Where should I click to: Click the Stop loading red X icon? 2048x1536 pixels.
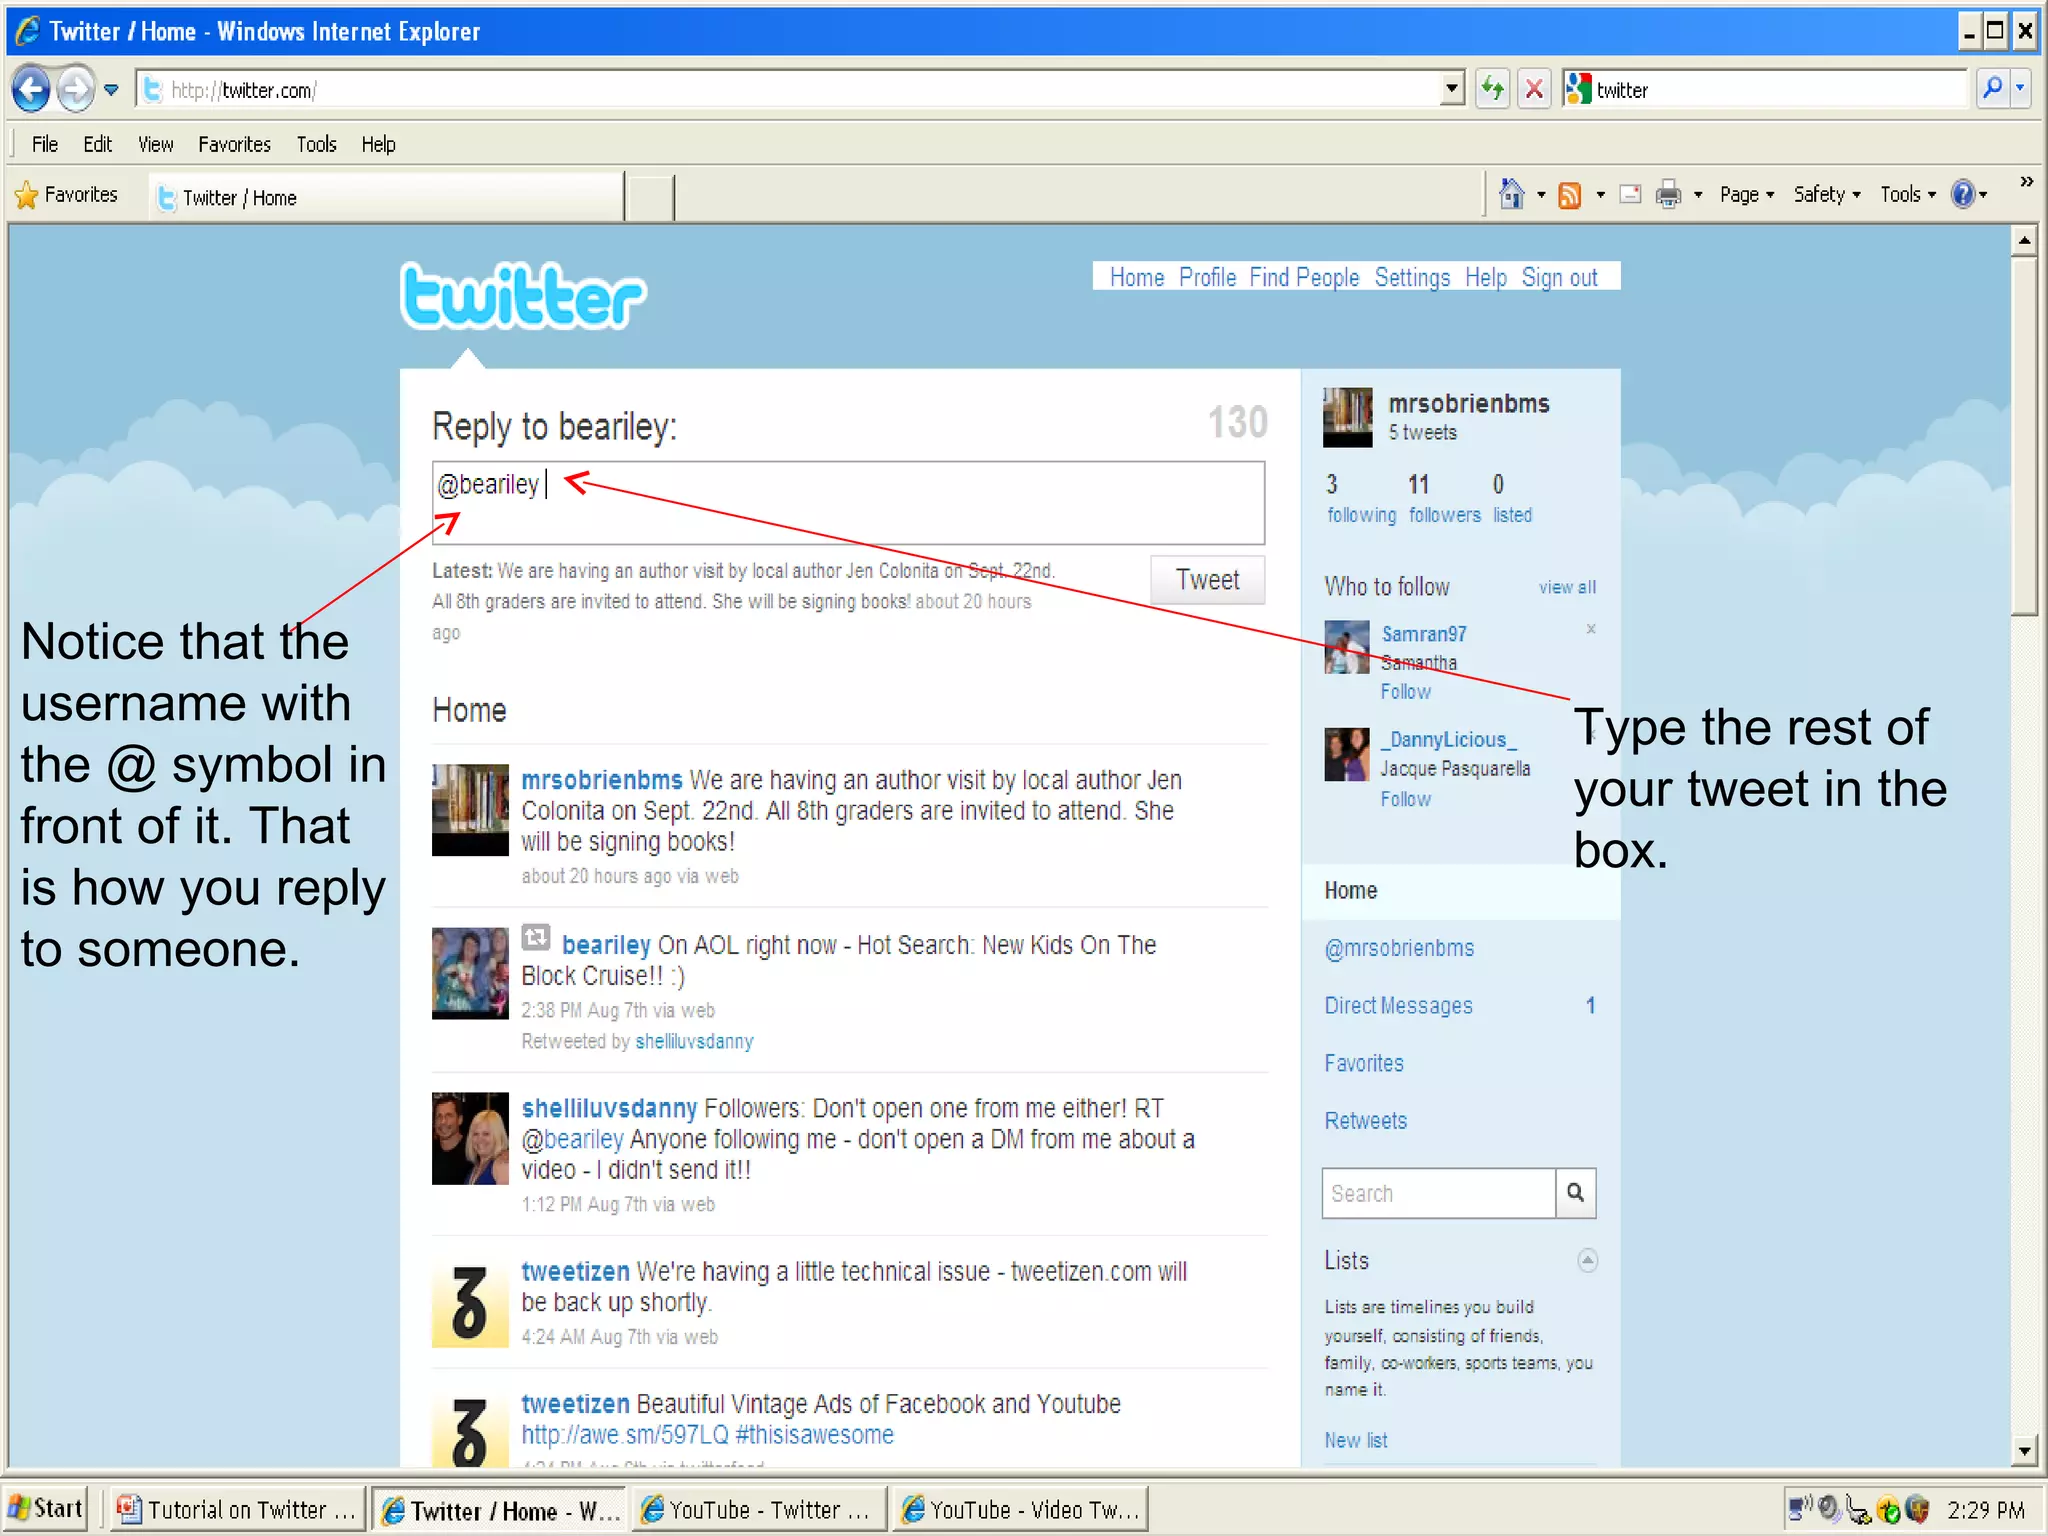(1534, 90)
